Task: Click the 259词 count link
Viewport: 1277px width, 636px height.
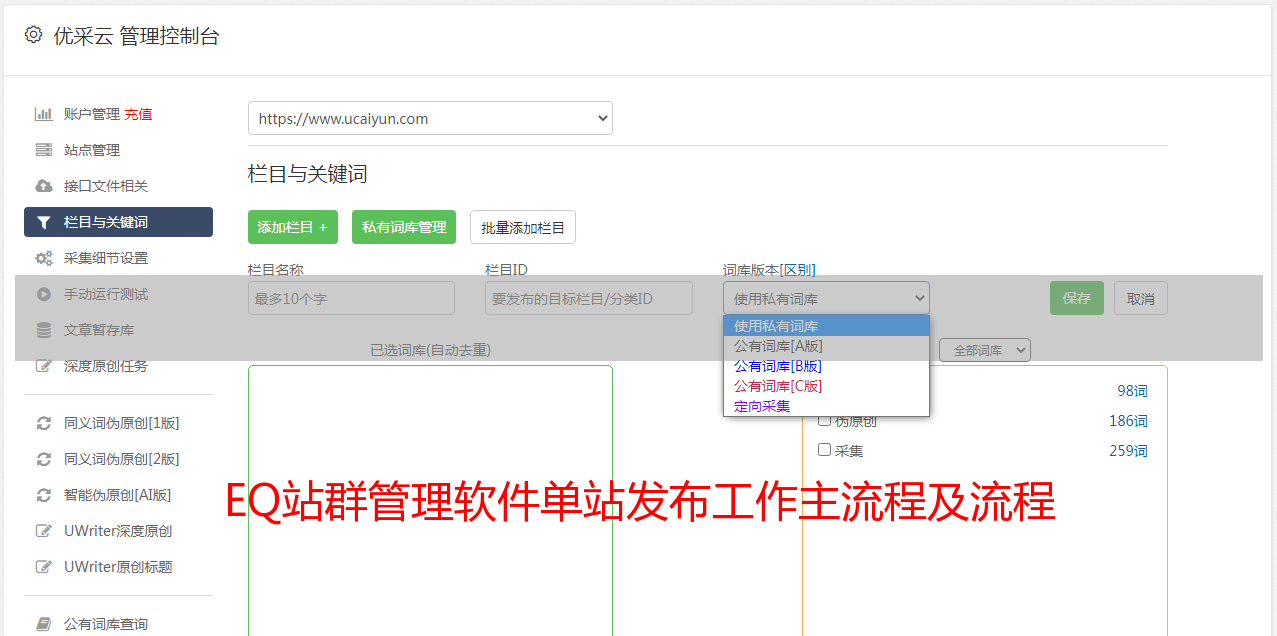Action: 1128,450
